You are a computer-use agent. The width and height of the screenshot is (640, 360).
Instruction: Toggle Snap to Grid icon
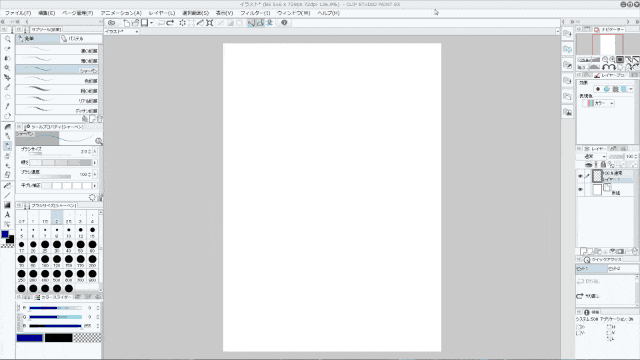click(x=269, y=23)
